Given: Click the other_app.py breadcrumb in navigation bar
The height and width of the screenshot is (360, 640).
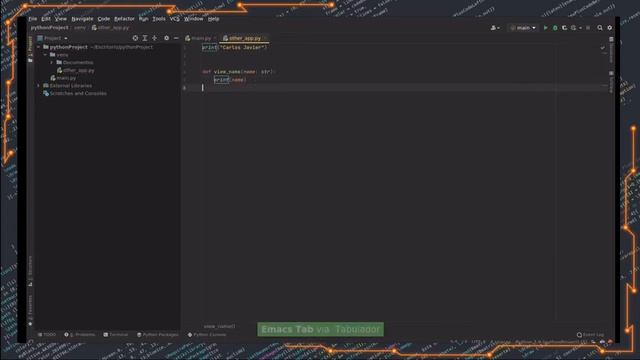Looking at the screenshot, I should [110, 28].
